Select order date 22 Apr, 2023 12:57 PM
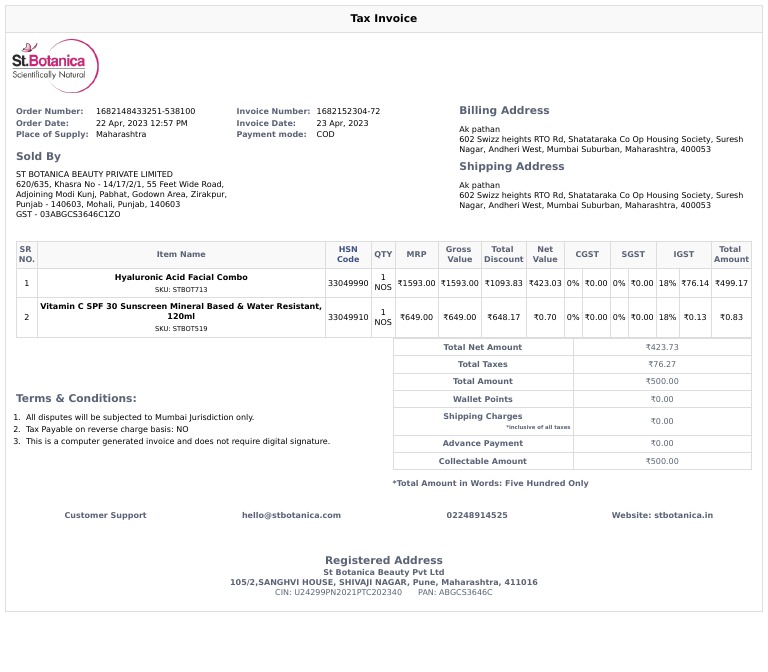Screen dimensions: 768x672 click(x=142, y=123)
